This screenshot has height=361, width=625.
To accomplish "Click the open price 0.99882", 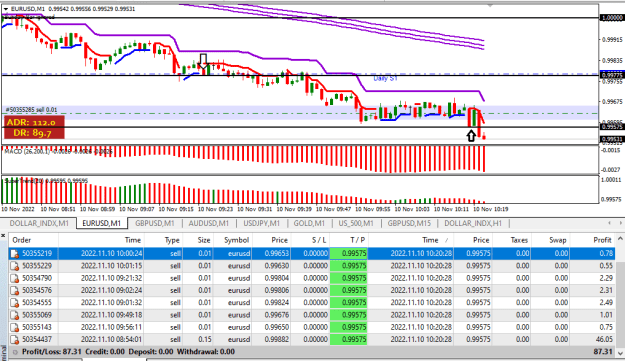I will pos(277,340).
